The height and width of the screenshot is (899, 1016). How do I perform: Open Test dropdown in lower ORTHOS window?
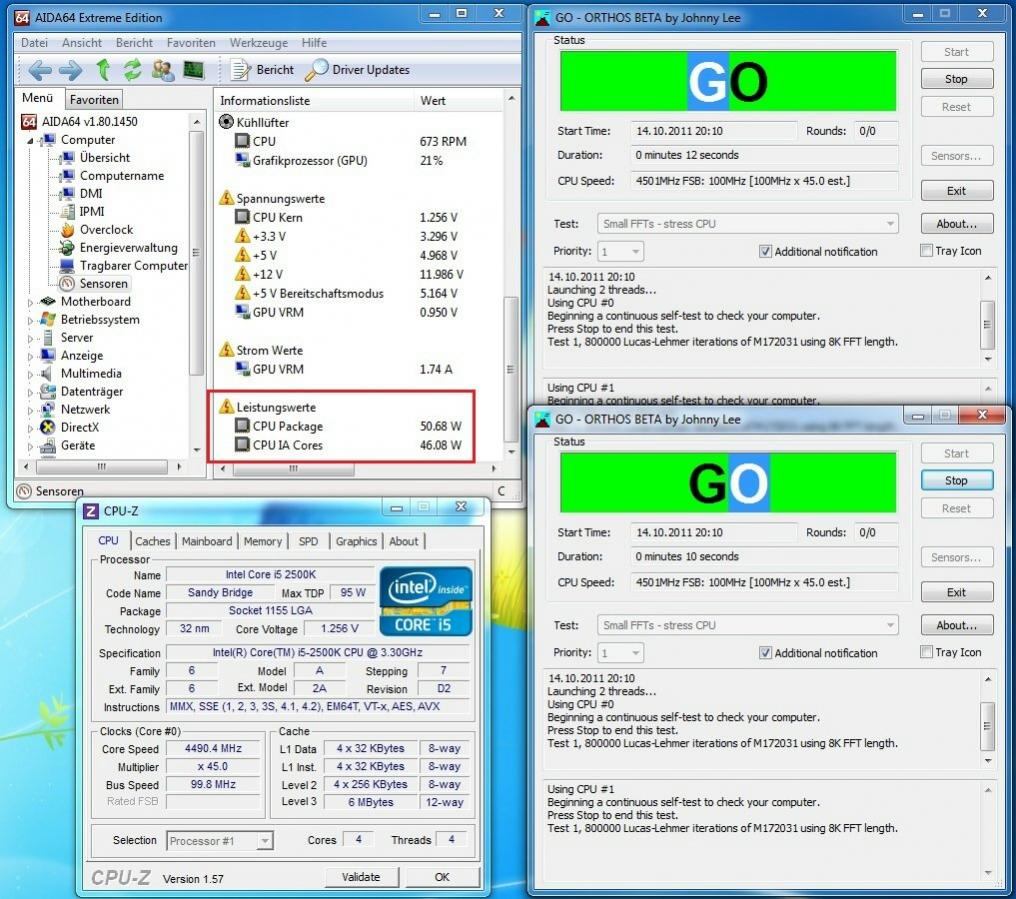click(748, 625)
